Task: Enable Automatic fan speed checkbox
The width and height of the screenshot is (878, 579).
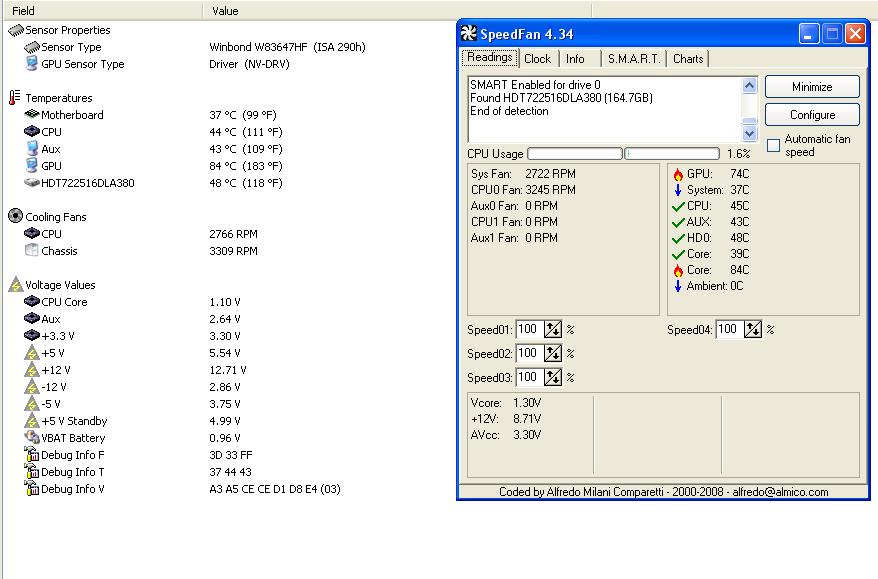Action: (x=773, y=146)
